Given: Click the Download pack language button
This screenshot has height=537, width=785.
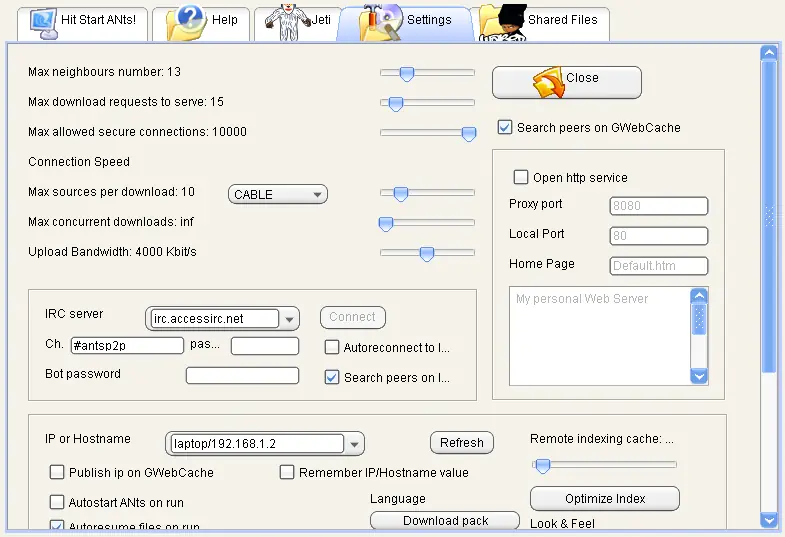Looking at the screenshot, I should click(445, 520).
